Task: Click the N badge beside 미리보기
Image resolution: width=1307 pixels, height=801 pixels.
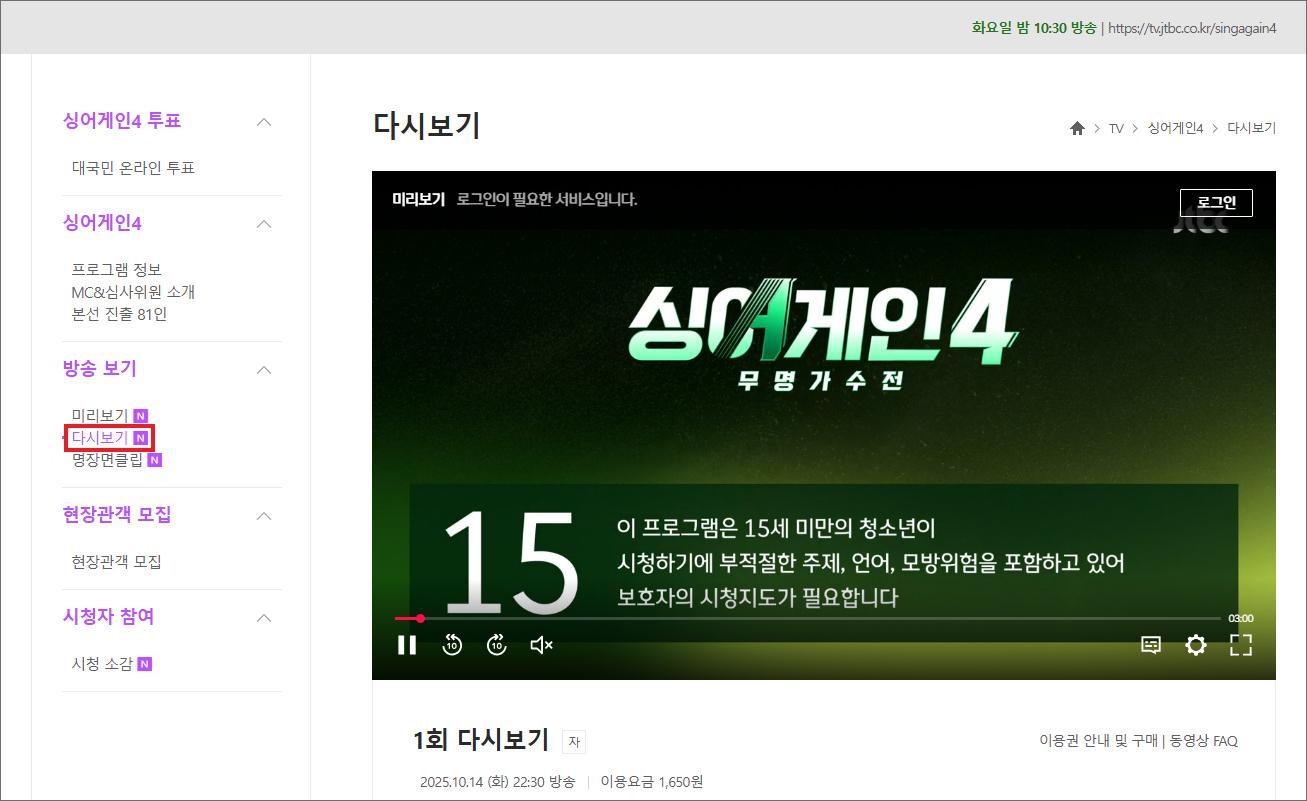Action: coord(141,416)
